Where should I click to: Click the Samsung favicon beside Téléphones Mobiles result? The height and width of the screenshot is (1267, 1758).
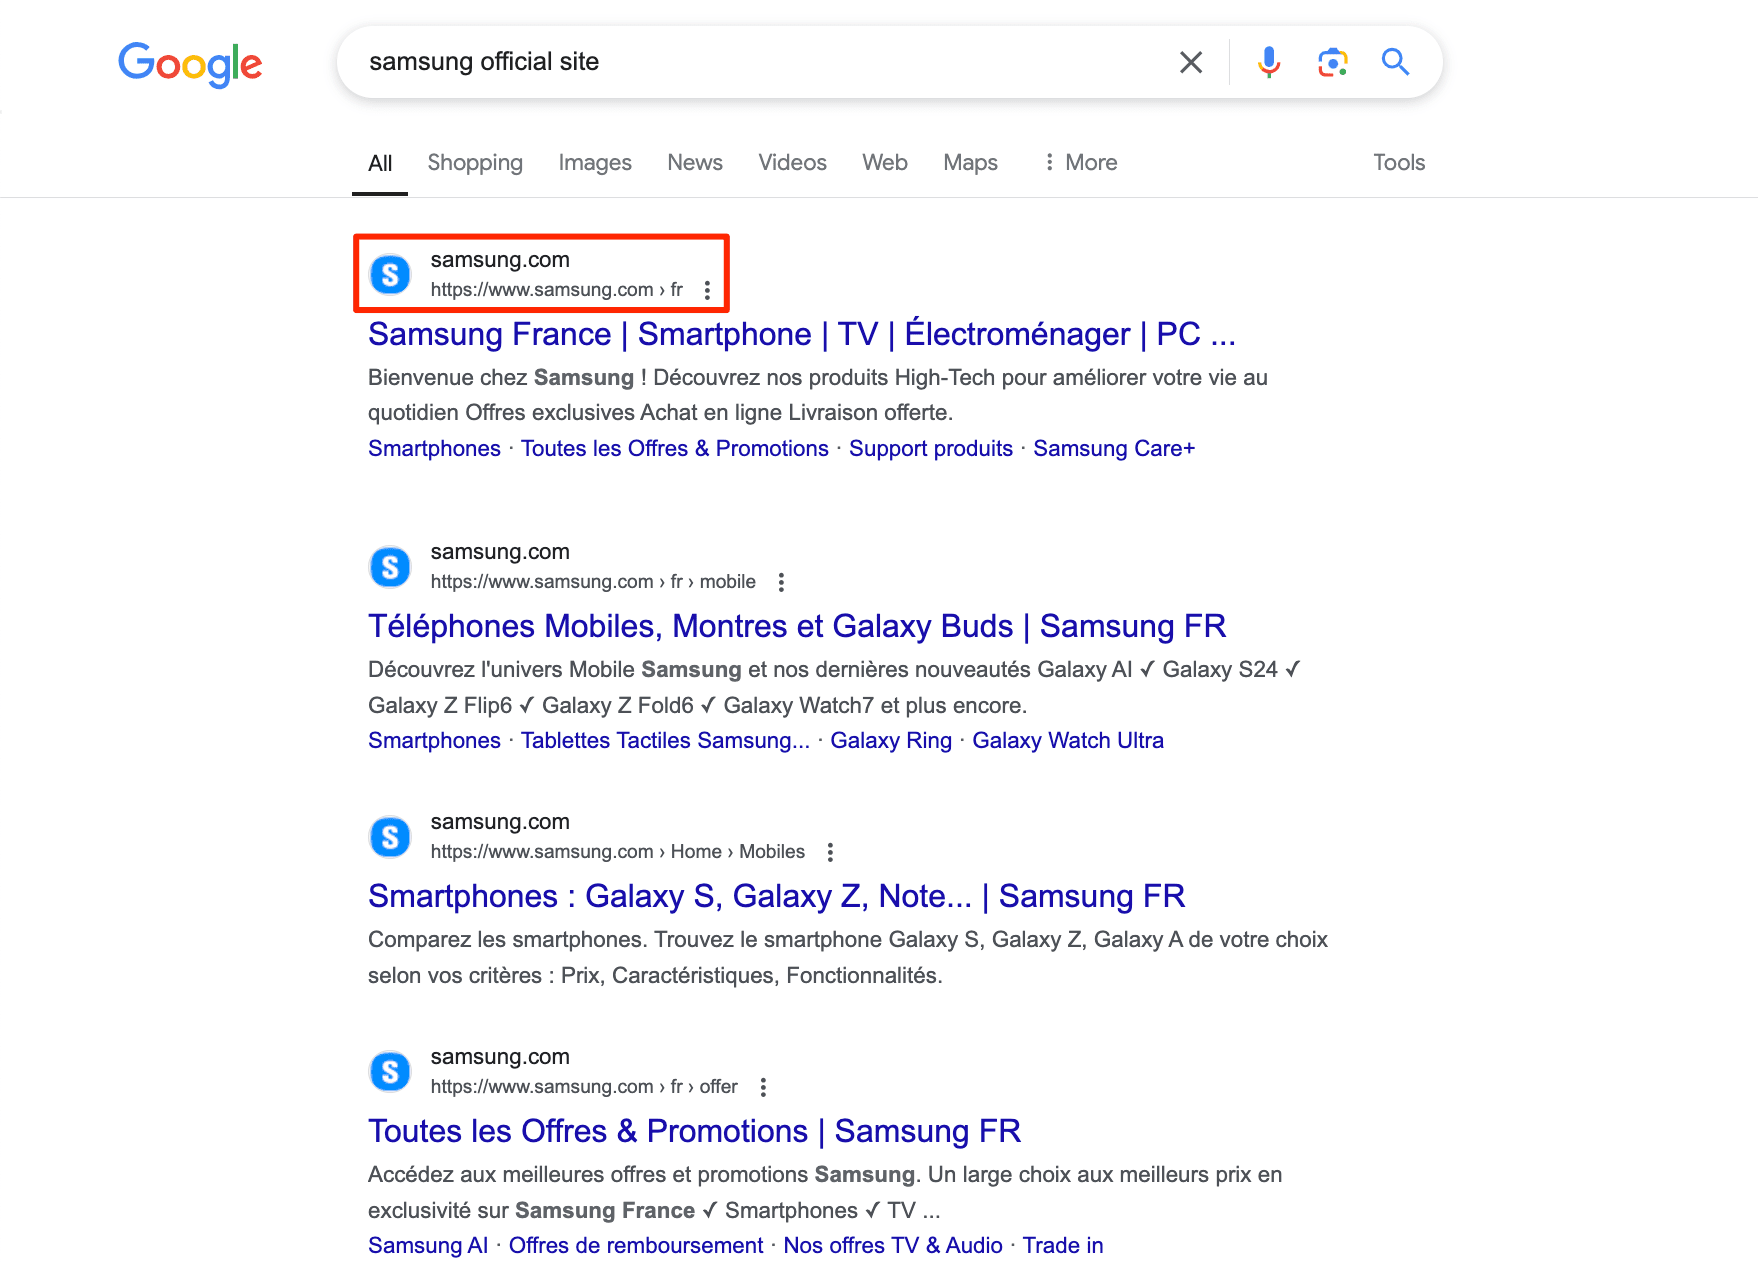pyautogui.click(x=390, y=566)
